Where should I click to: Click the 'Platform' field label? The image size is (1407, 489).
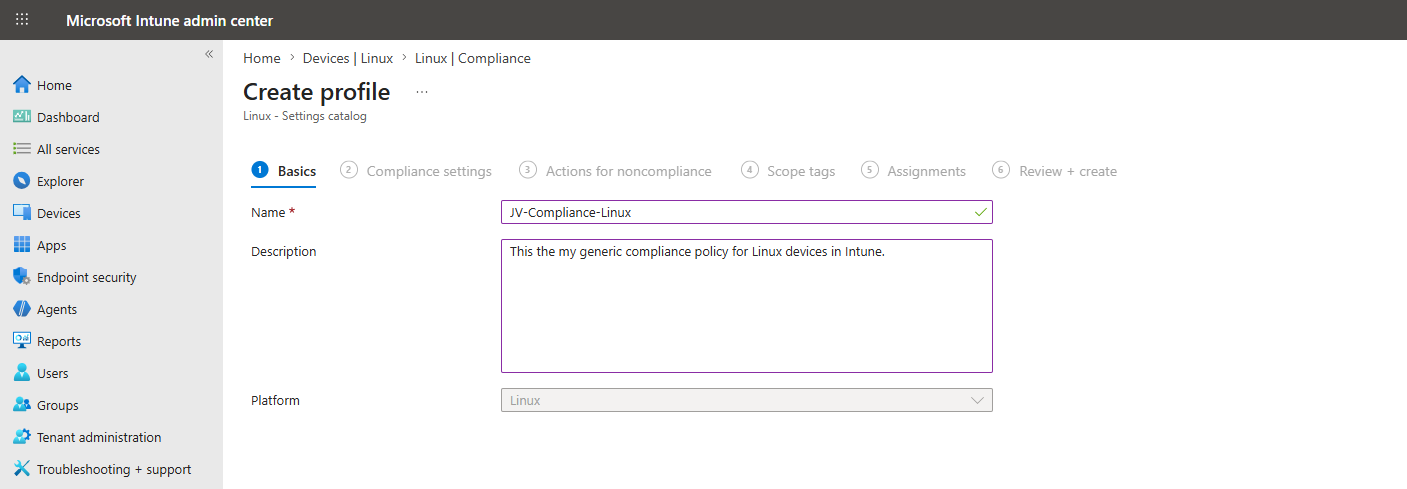click(x=275, y=400)
